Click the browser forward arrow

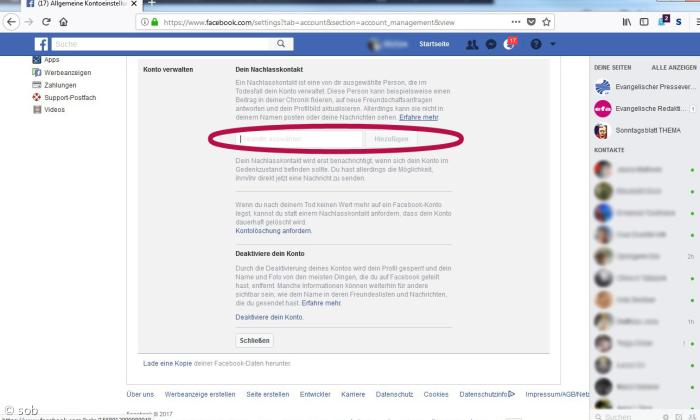click(29, 22)
